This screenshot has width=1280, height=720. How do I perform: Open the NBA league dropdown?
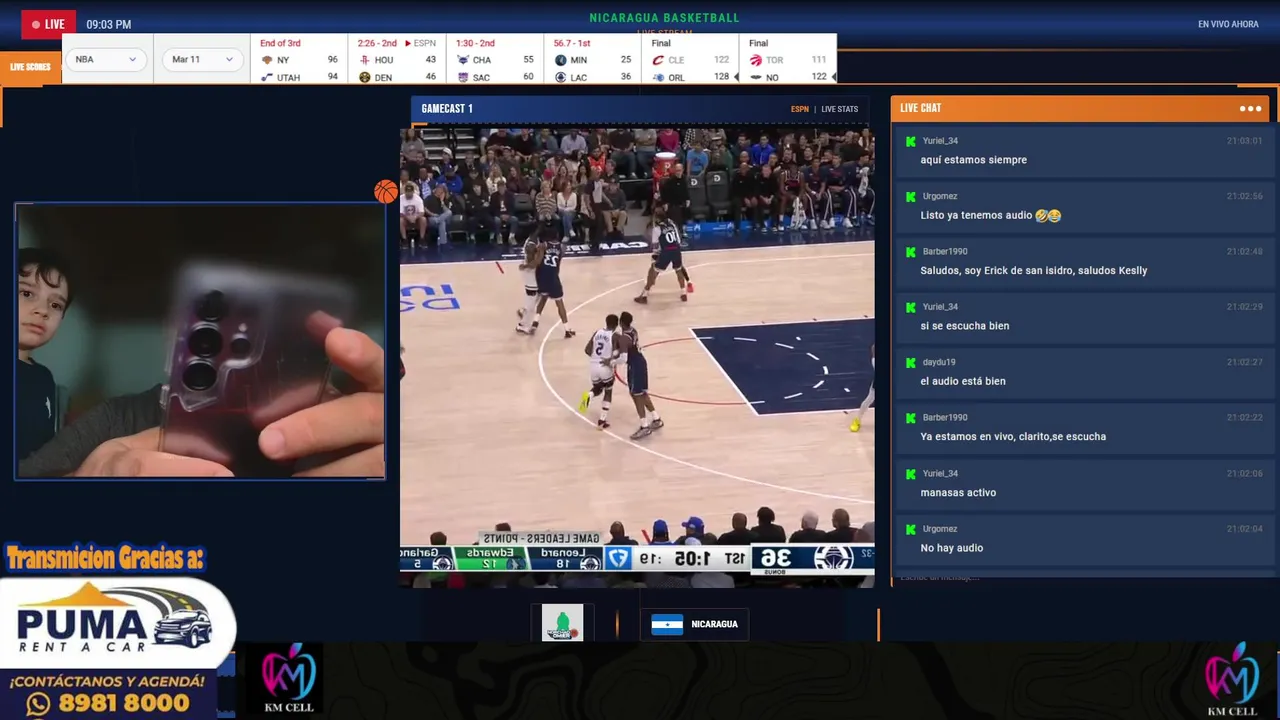(x=105, y=59)
